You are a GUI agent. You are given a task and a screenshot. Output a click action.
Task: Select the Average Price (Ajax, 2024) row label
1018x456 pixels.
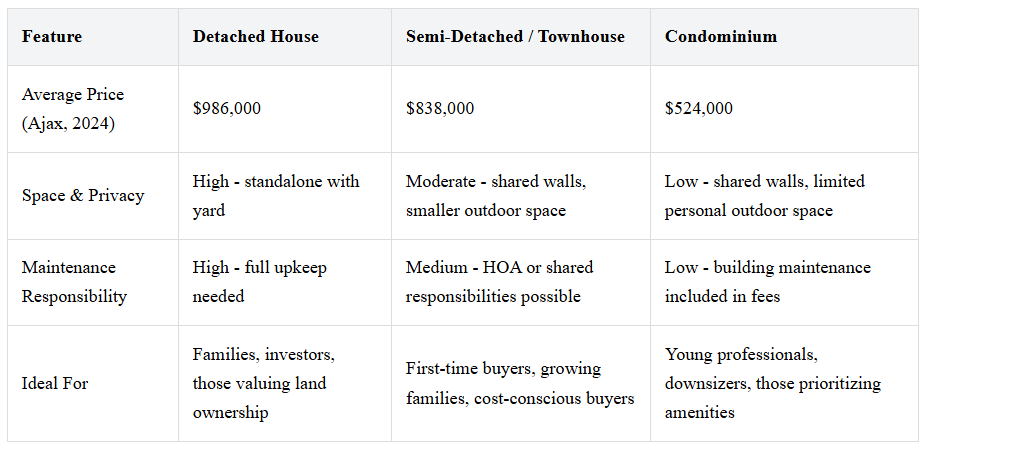tap(73, 108)
